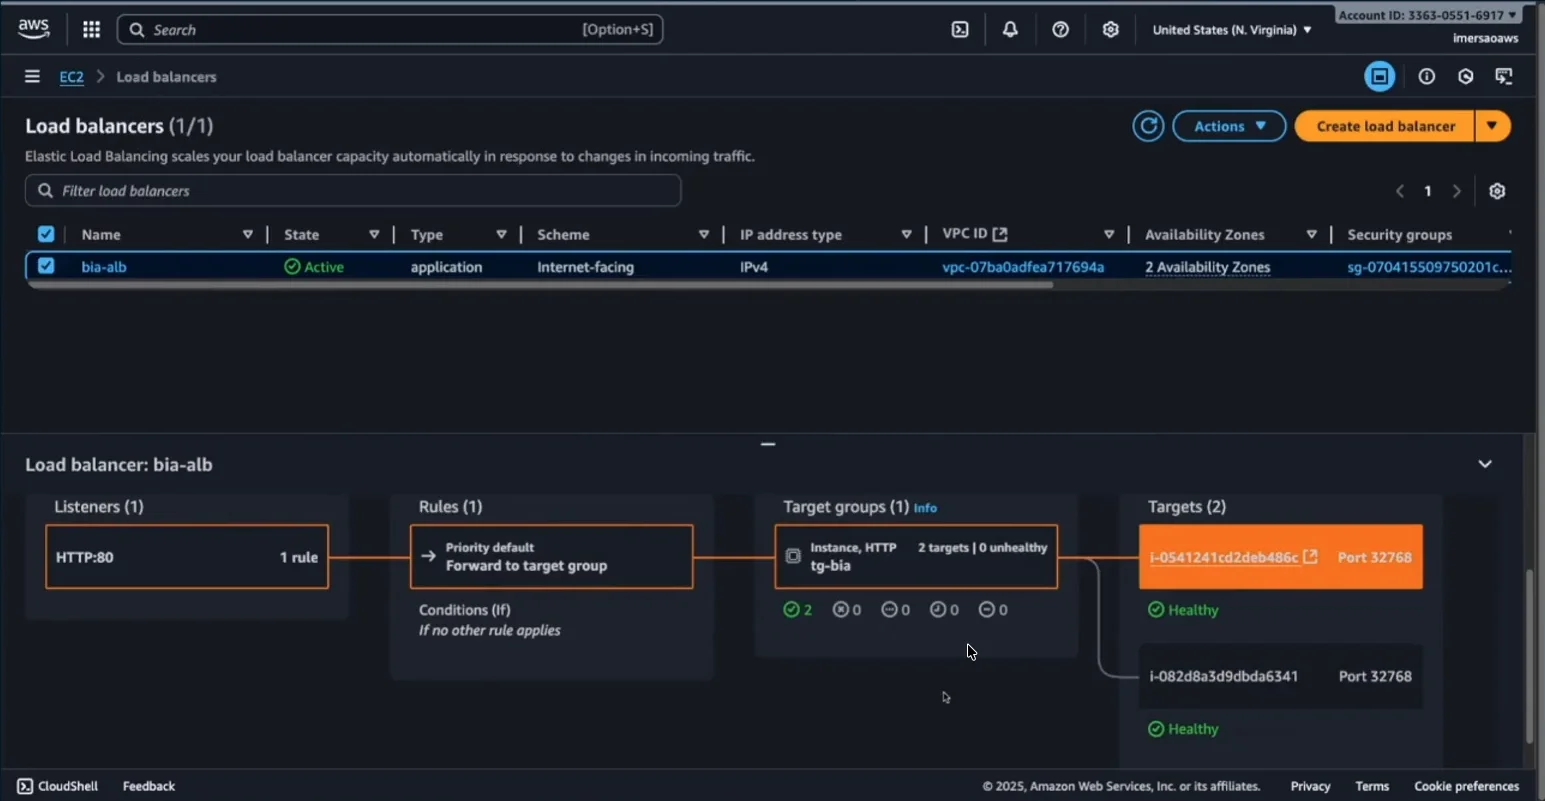Launch CloudShell from the top bar icon

tap(960, 30)
